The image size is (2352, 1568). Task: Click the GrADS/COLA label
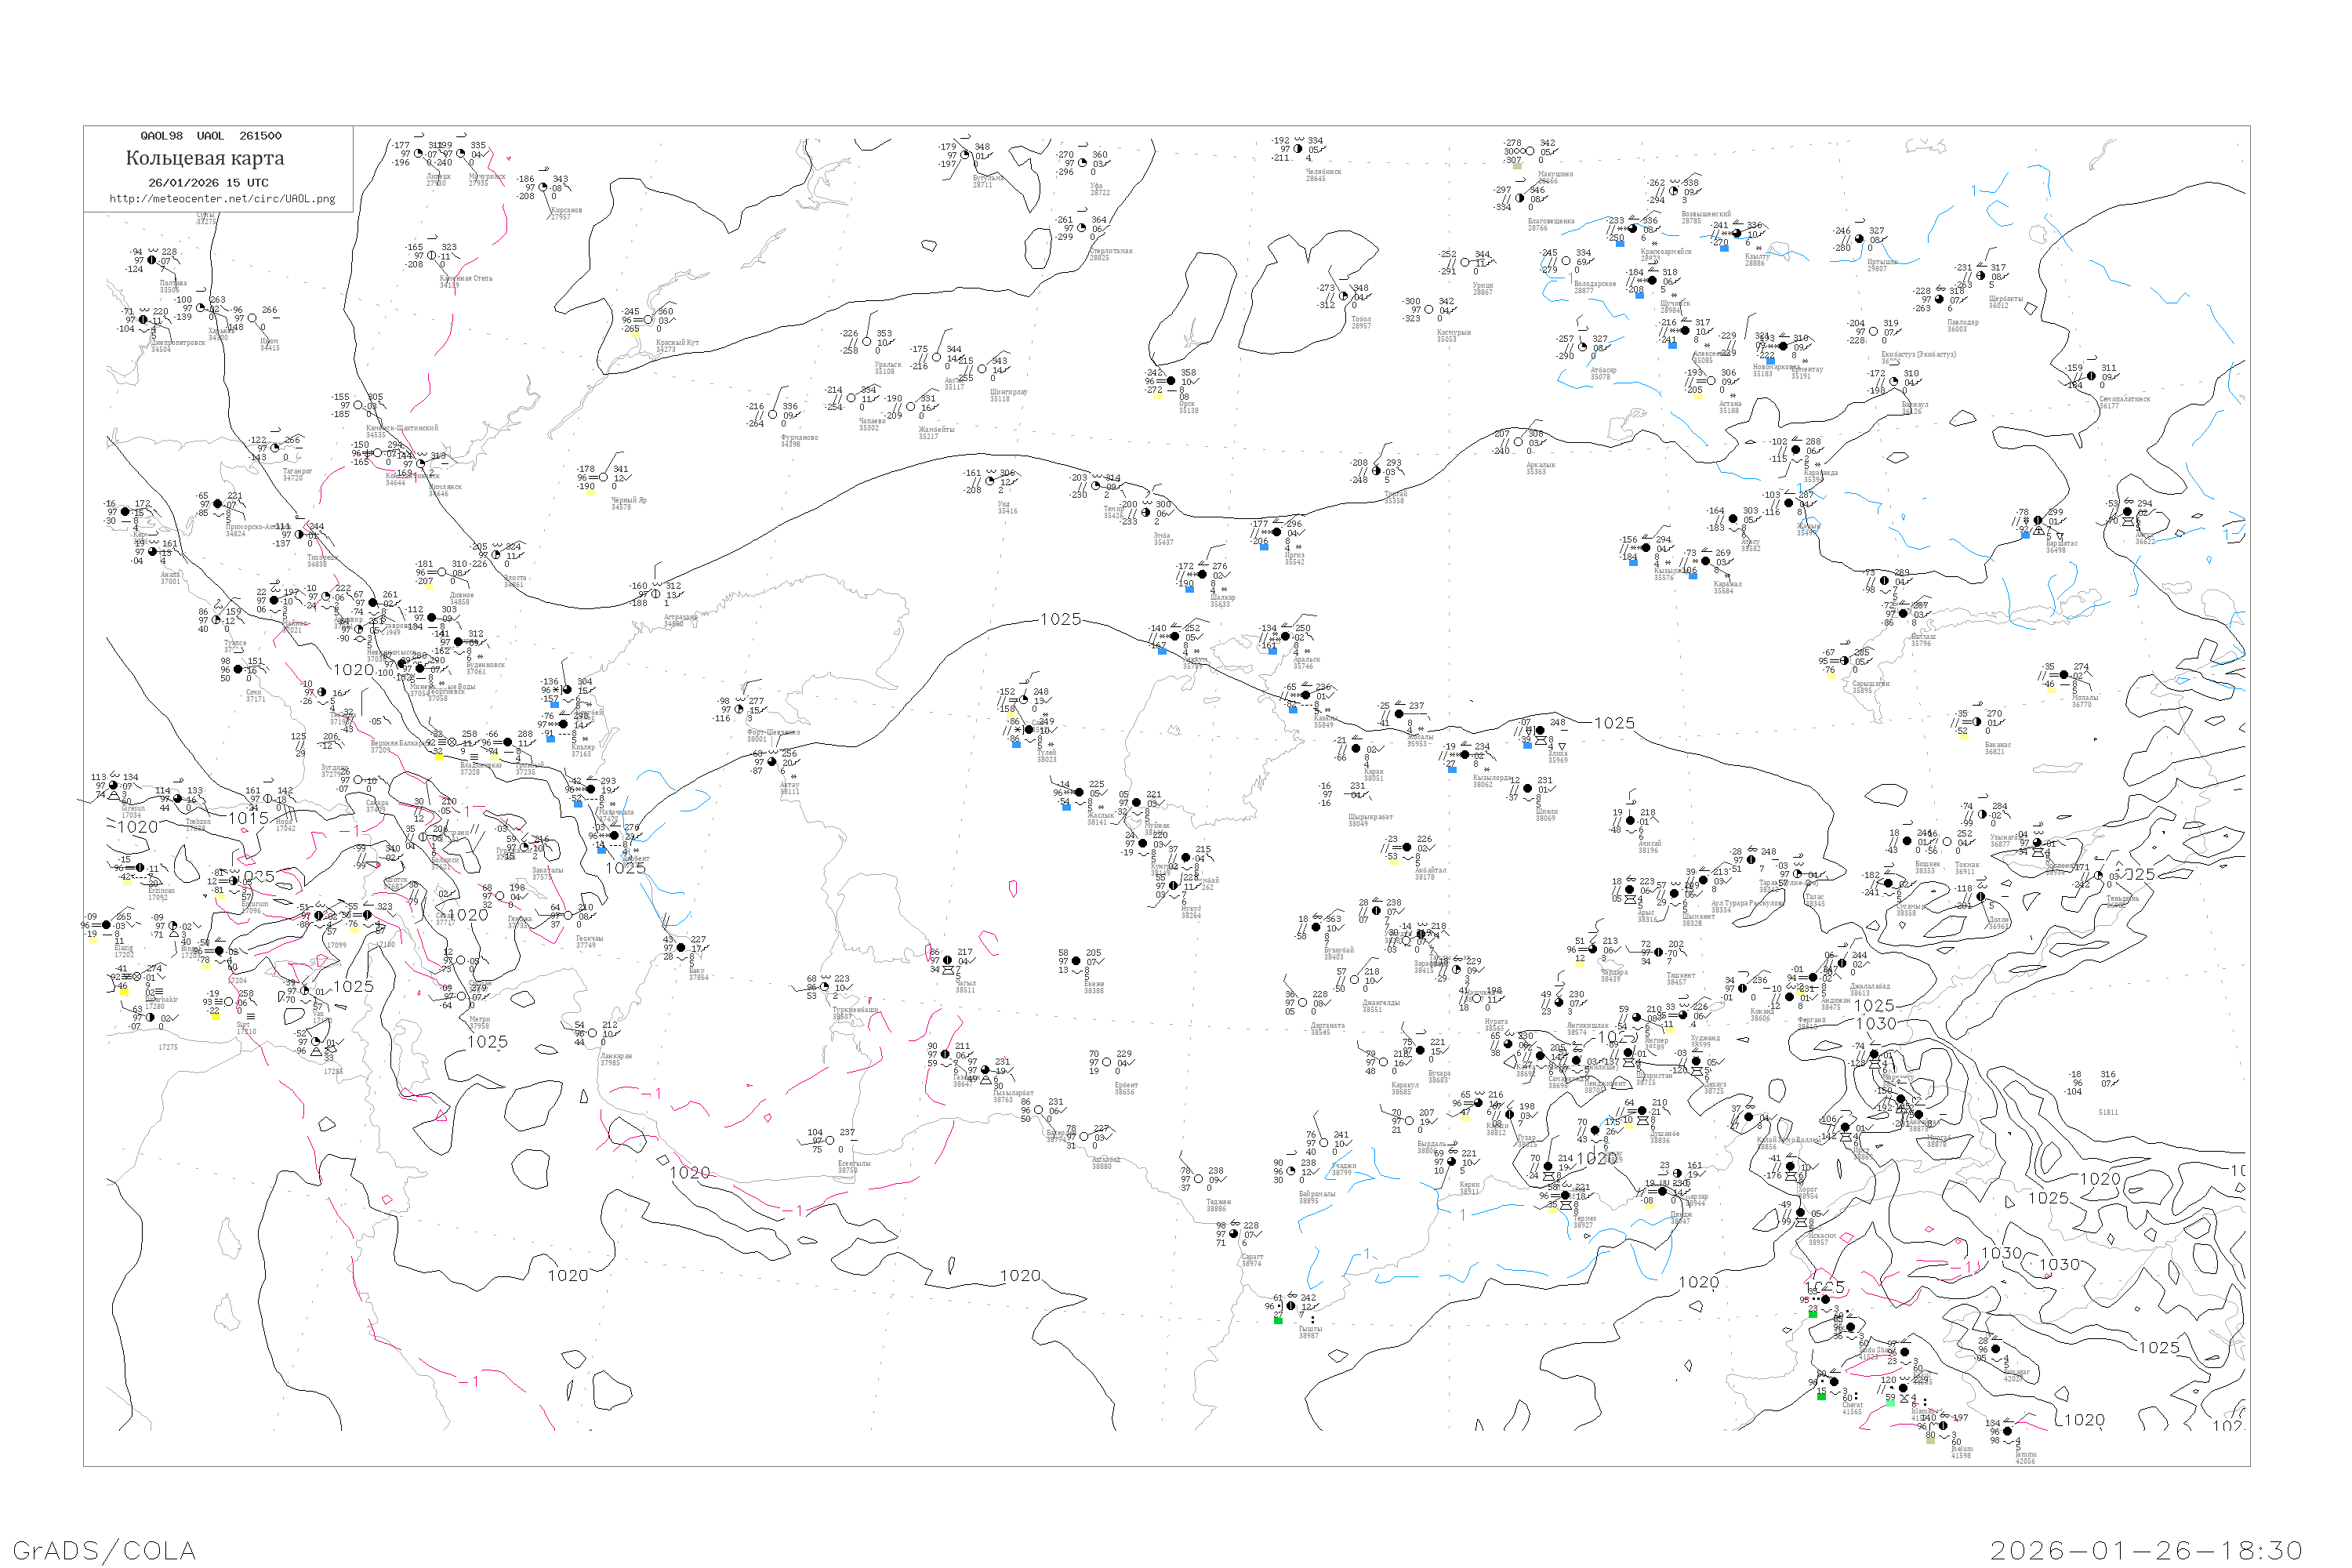[x=104, y=1550]
